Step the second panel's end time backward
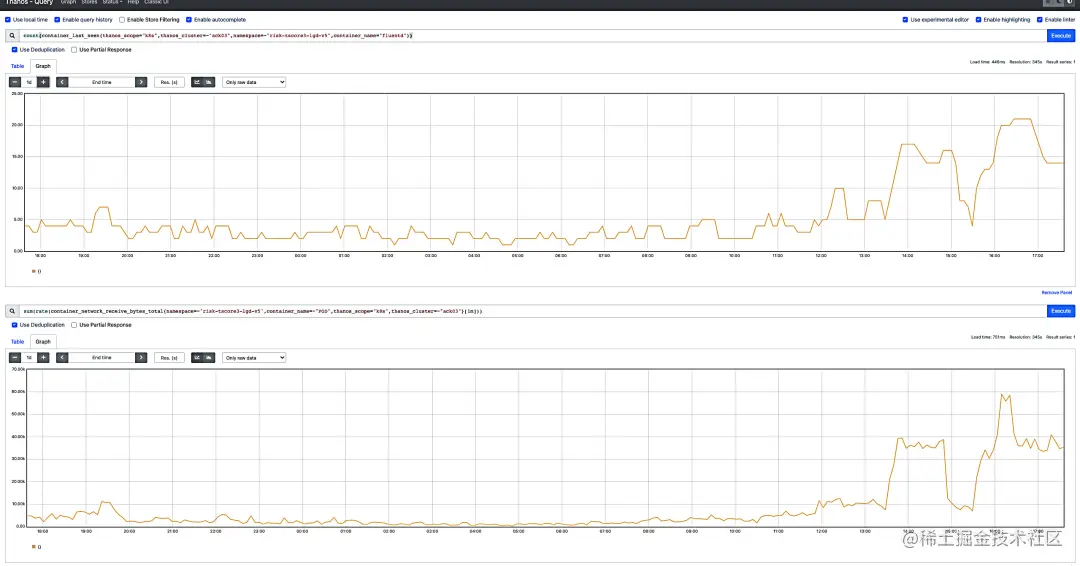 tap(62, 357)
